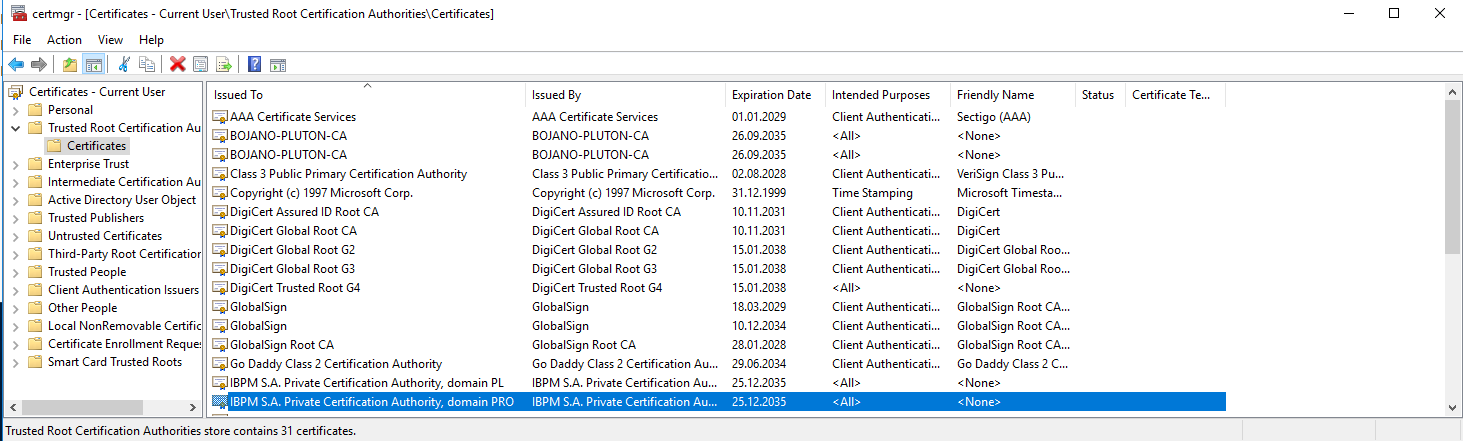1463x441 pixels.
Task: Sort by the Intended Purposes column header
Action: (x=887, y=95)
